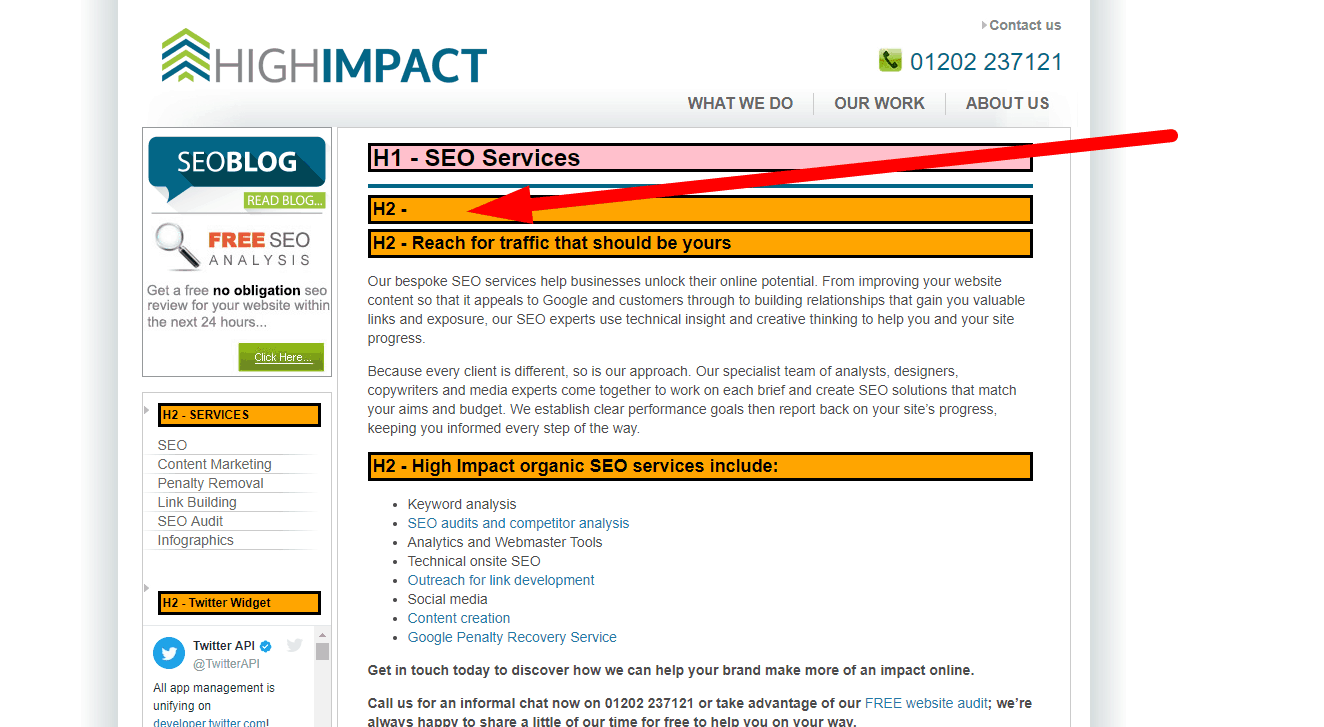Click the gray Twitter bird in the widget header
Viewport: 1324px width, 727px height.
coord(294,646)
